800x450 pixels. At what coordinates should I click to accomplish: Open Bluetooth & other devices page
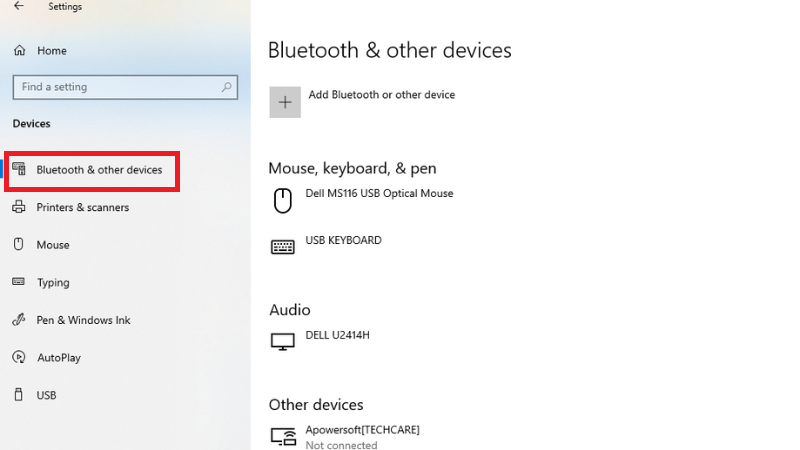pos(99,170)
